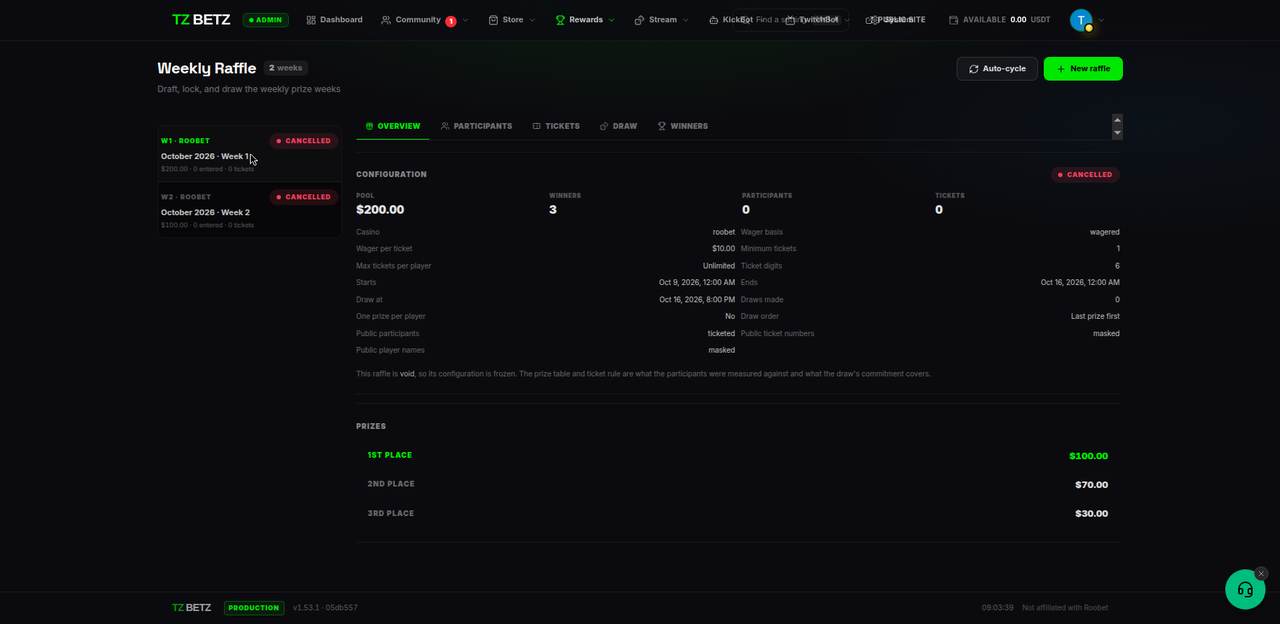Switch to the Winners tab
The width and height of the screenshot is (1280, 624).
pyautogui.click(x=683, y=126)
